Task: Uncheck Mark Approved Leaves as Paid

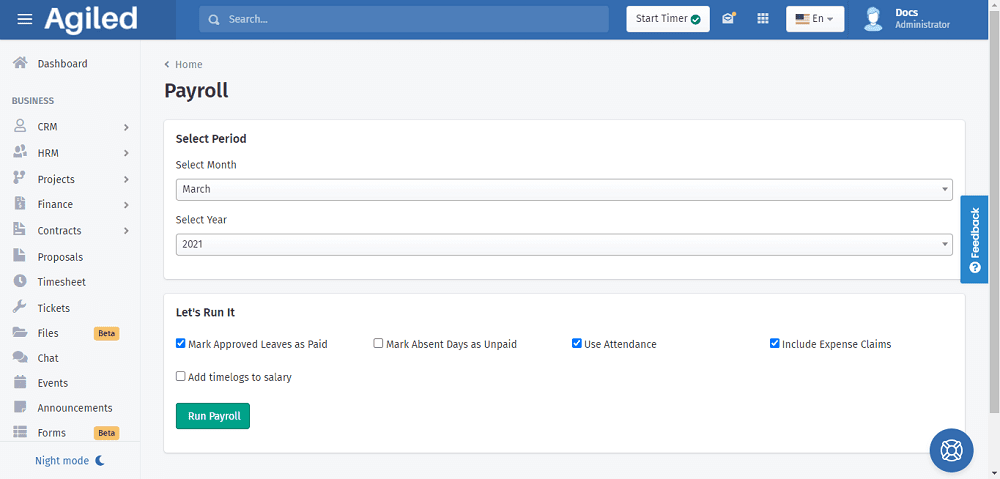Action: (181, 343)
